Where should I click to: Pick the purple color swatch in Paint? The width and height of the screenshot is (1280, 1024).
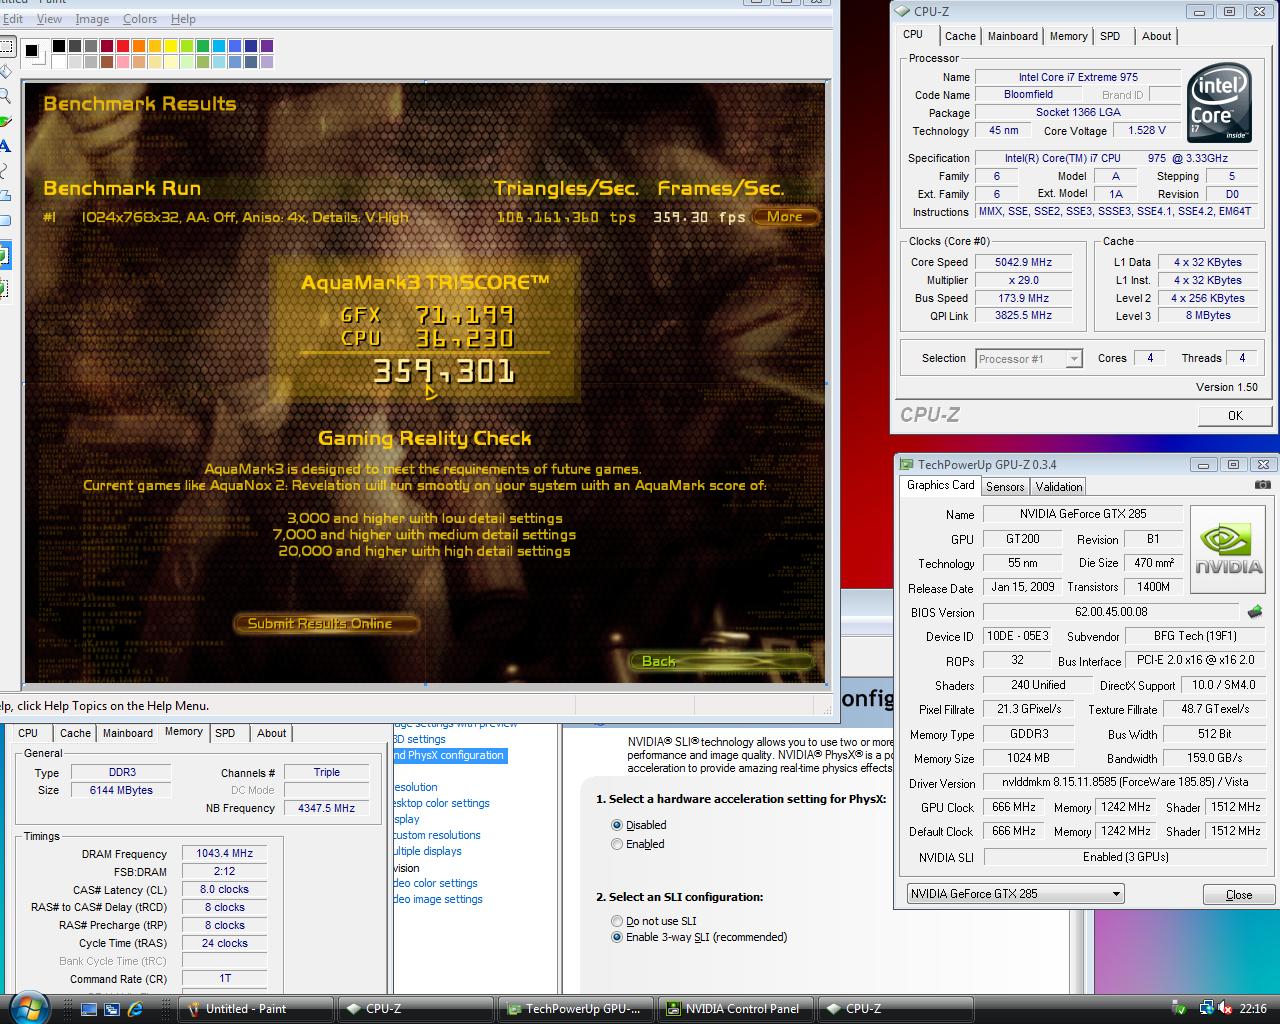coord(267,46)
